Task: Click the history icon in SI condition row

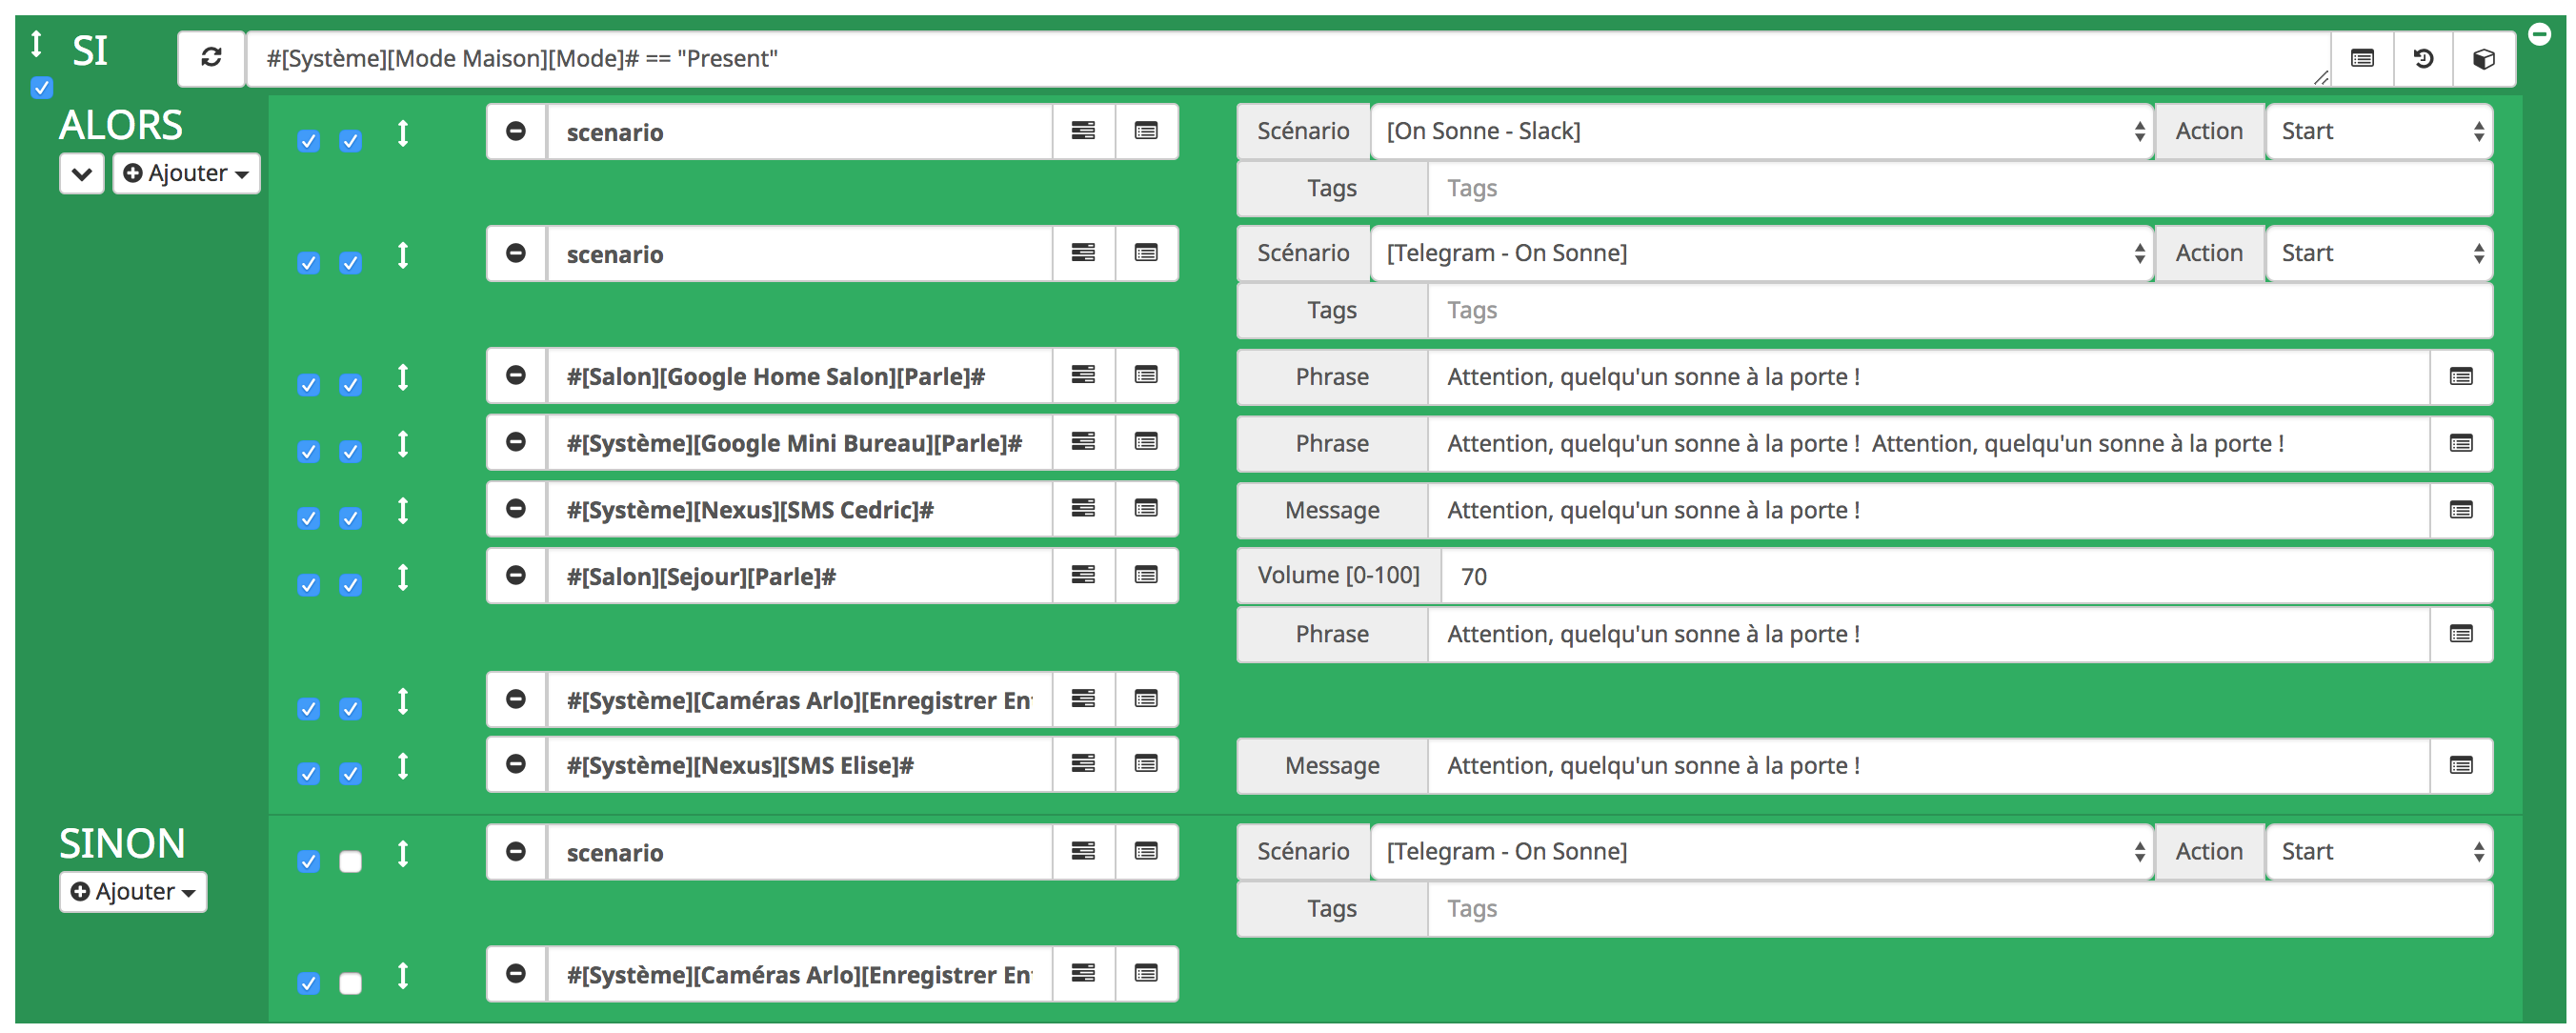Action: click(2423, 58)
